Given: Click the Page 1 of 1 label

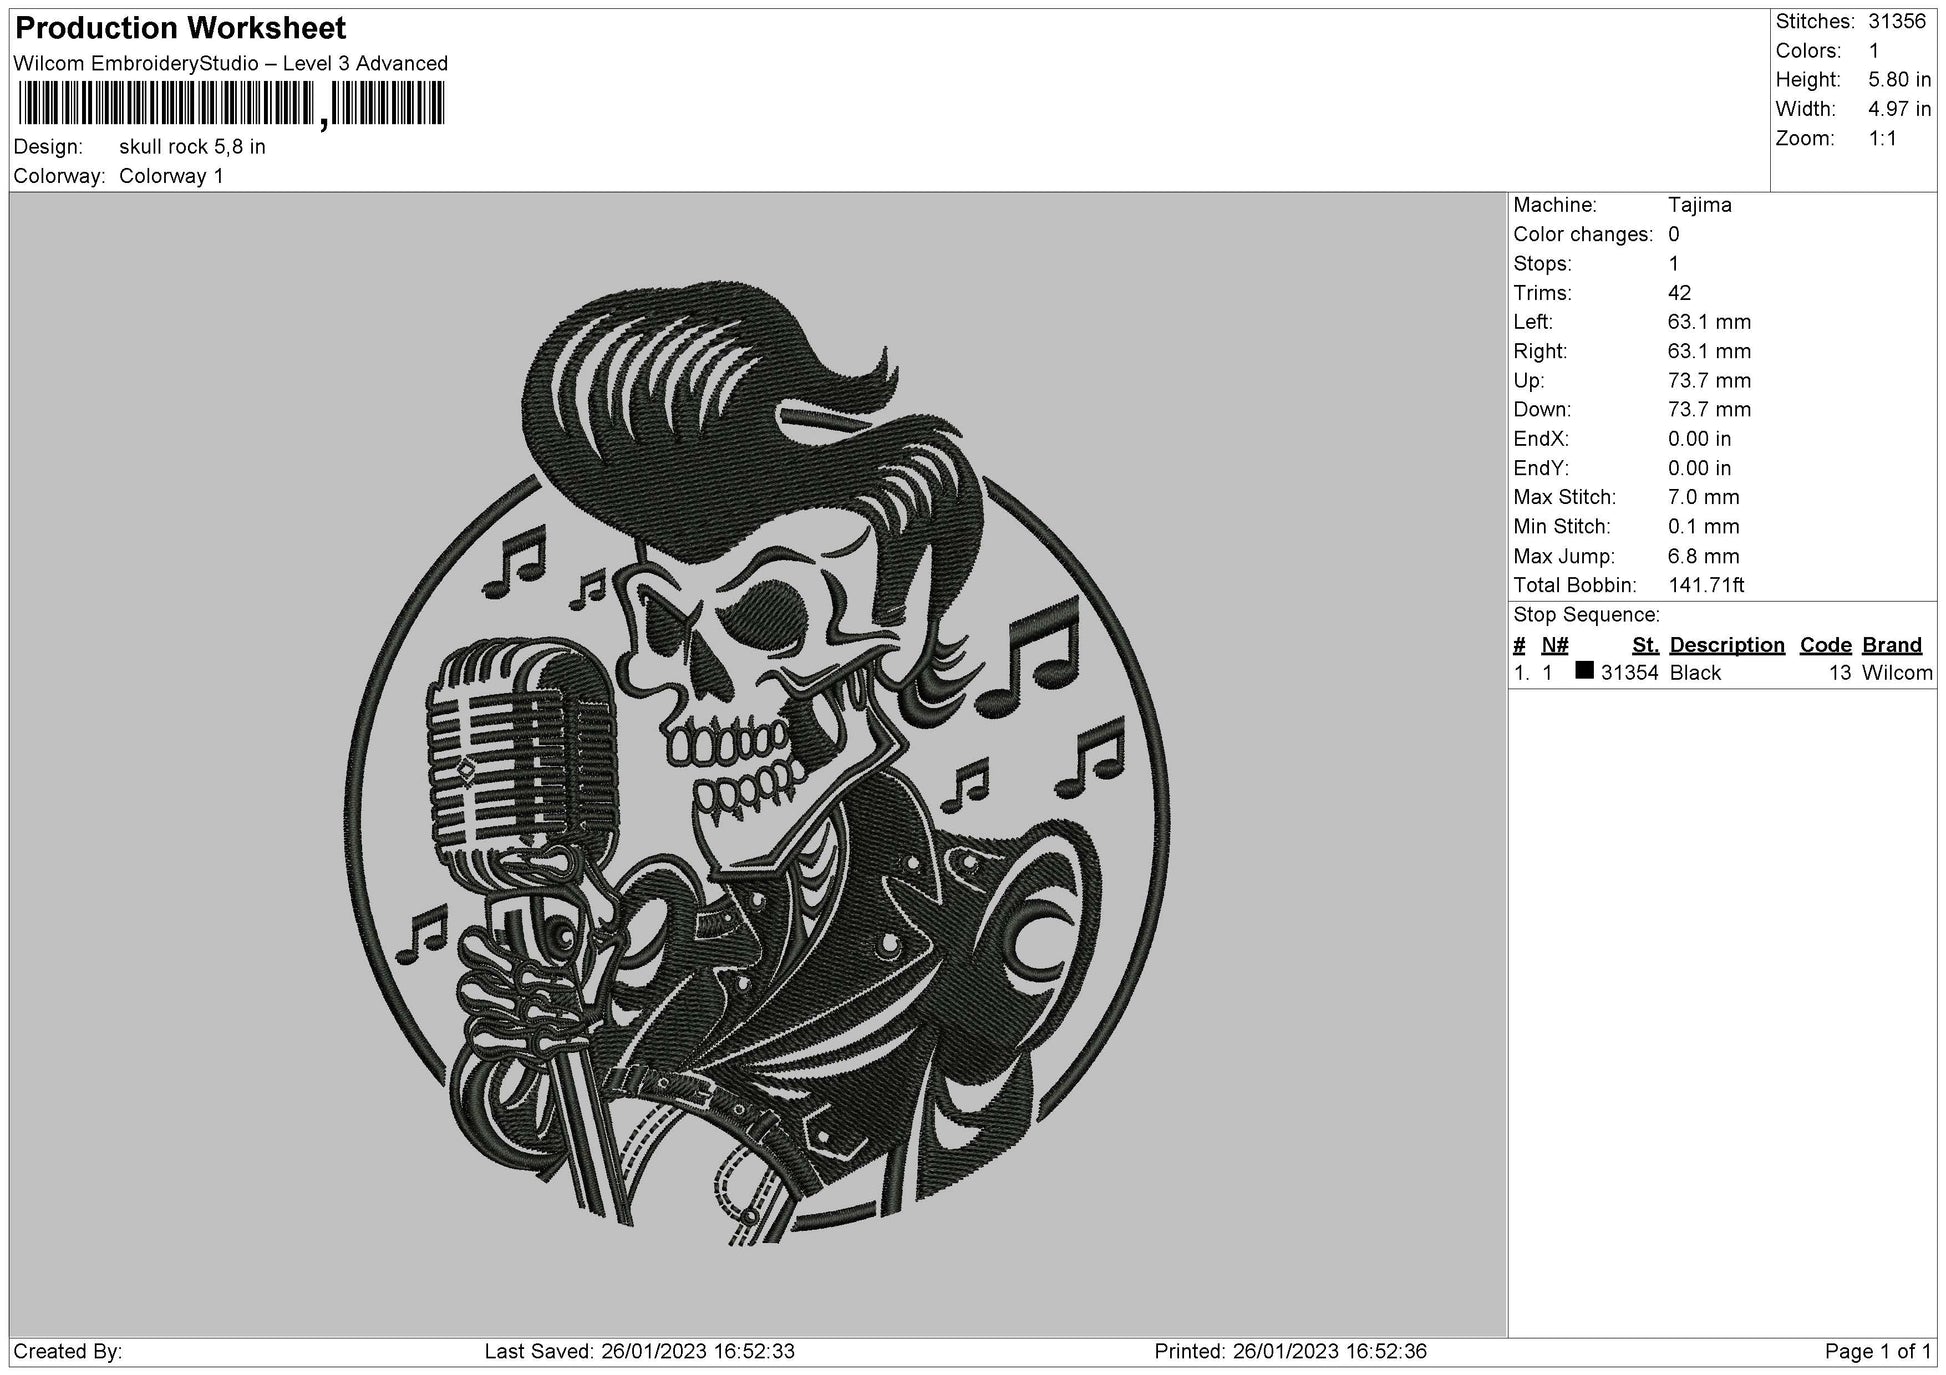Looking at the screenshot, I should click(x=1877, y=1352).
